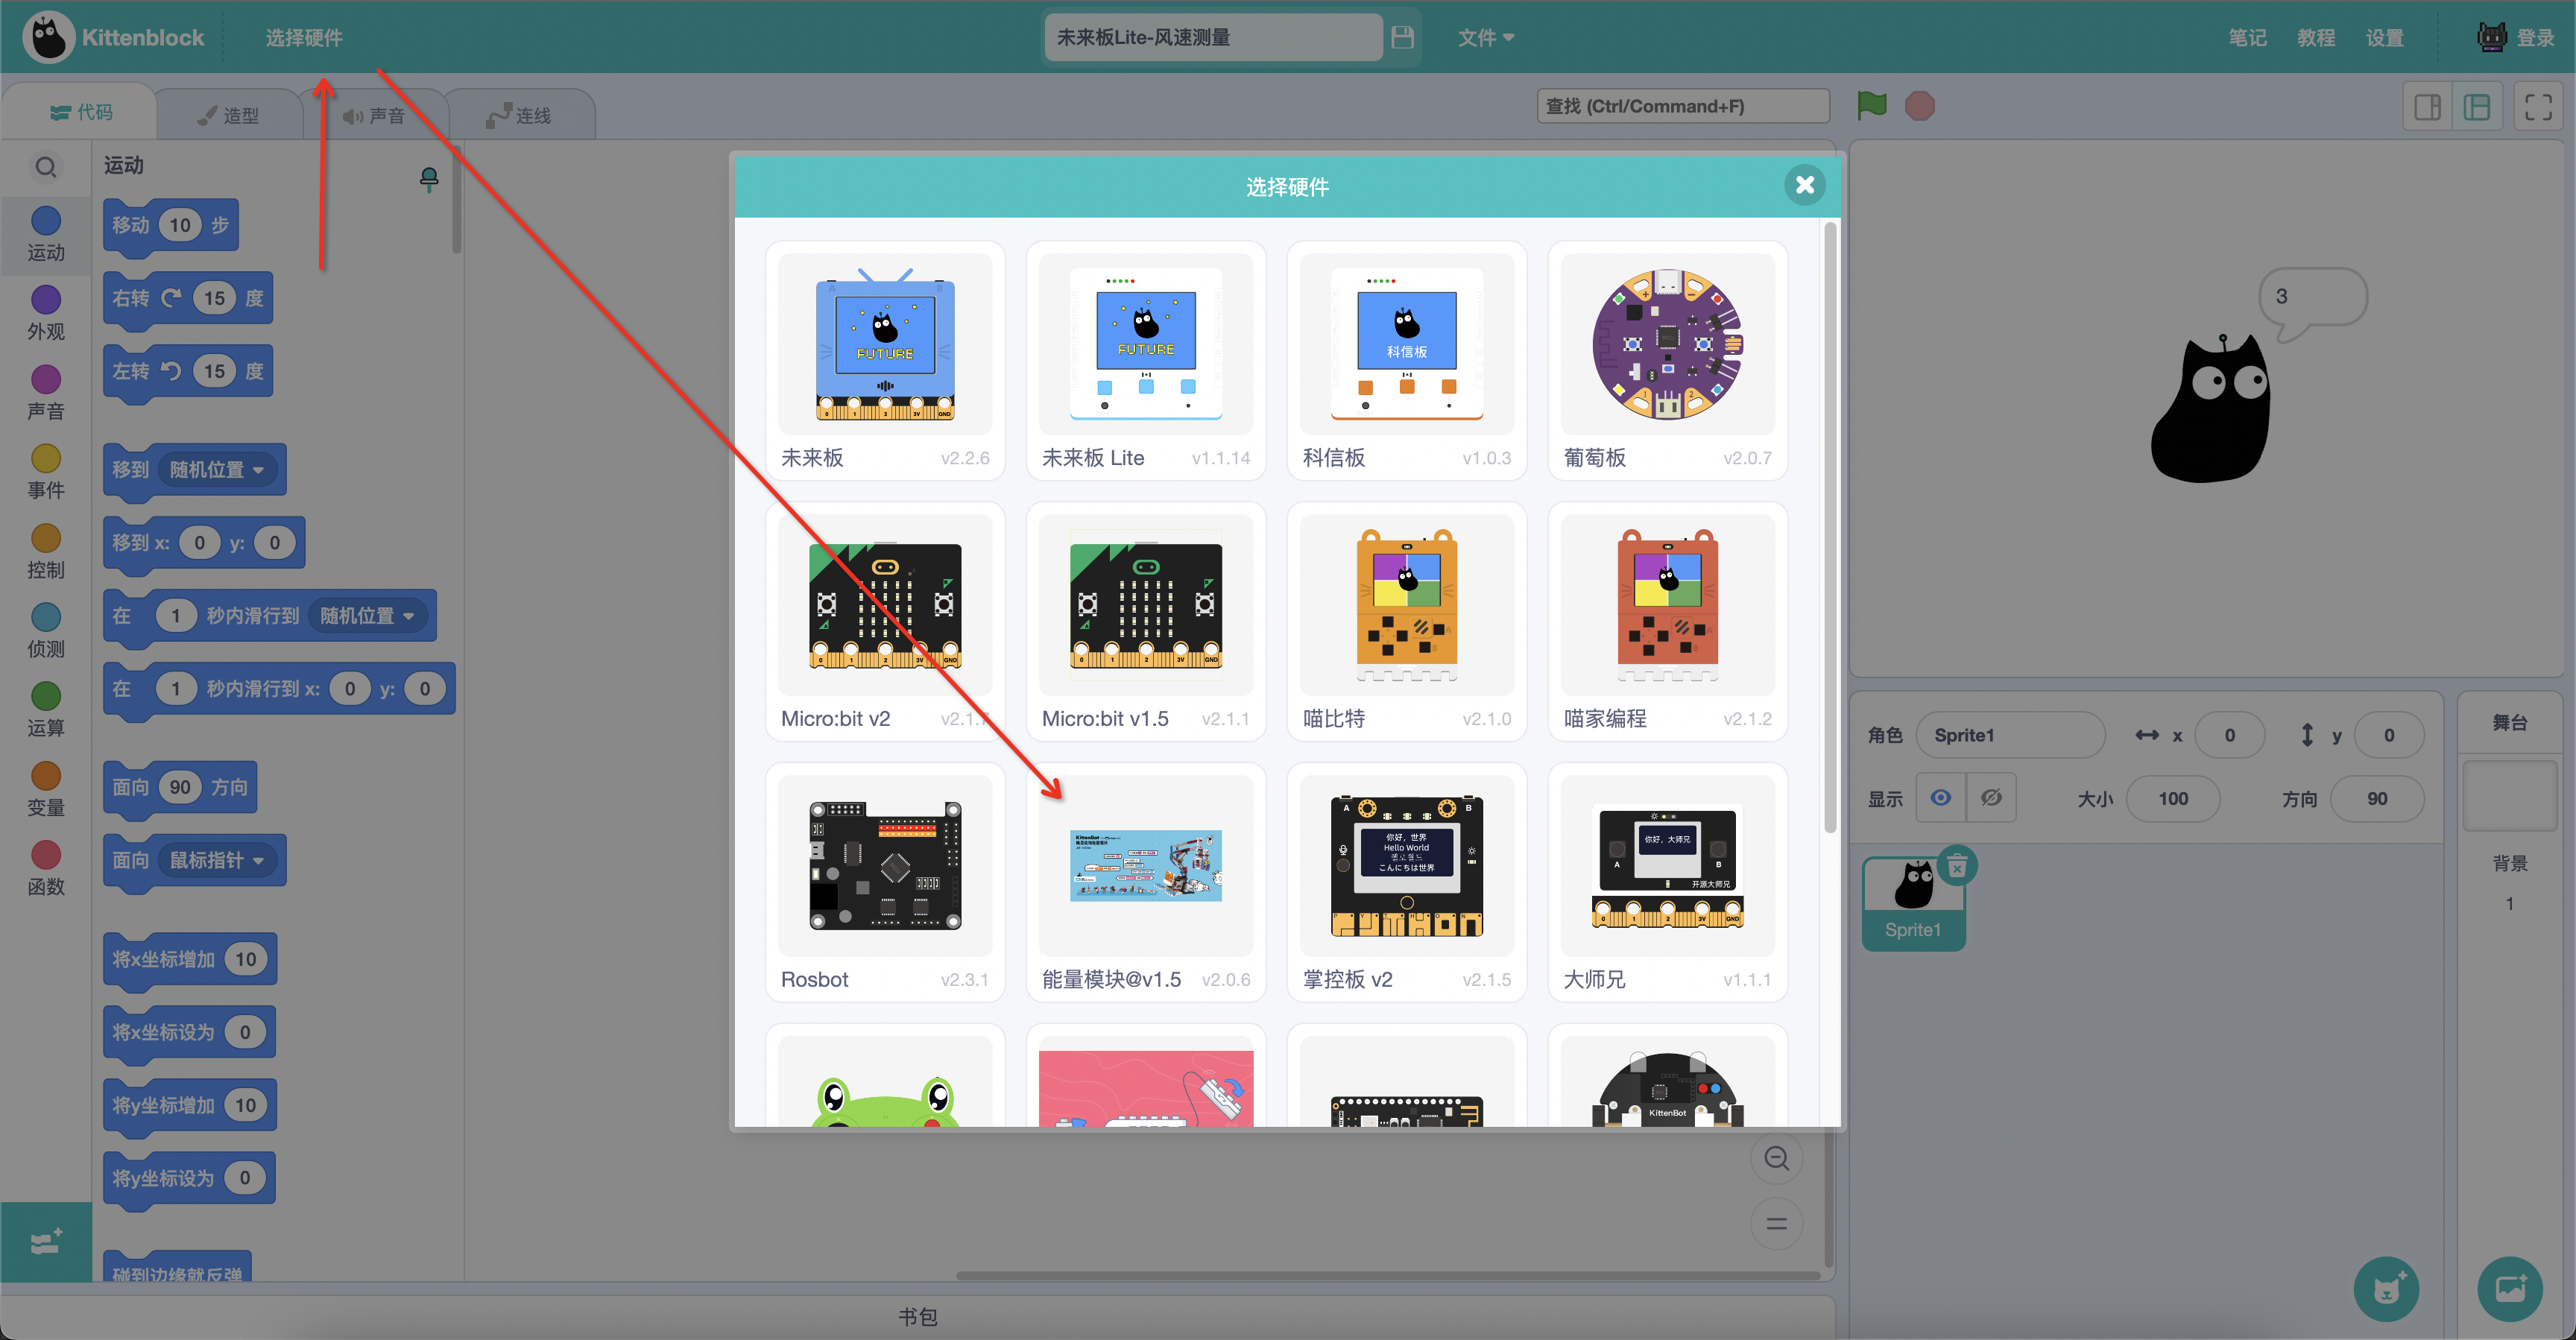Open the 教程 tutorials menu
Image resolution: width=2576 pixels, height=1340 pixels.
(2315, 37)
